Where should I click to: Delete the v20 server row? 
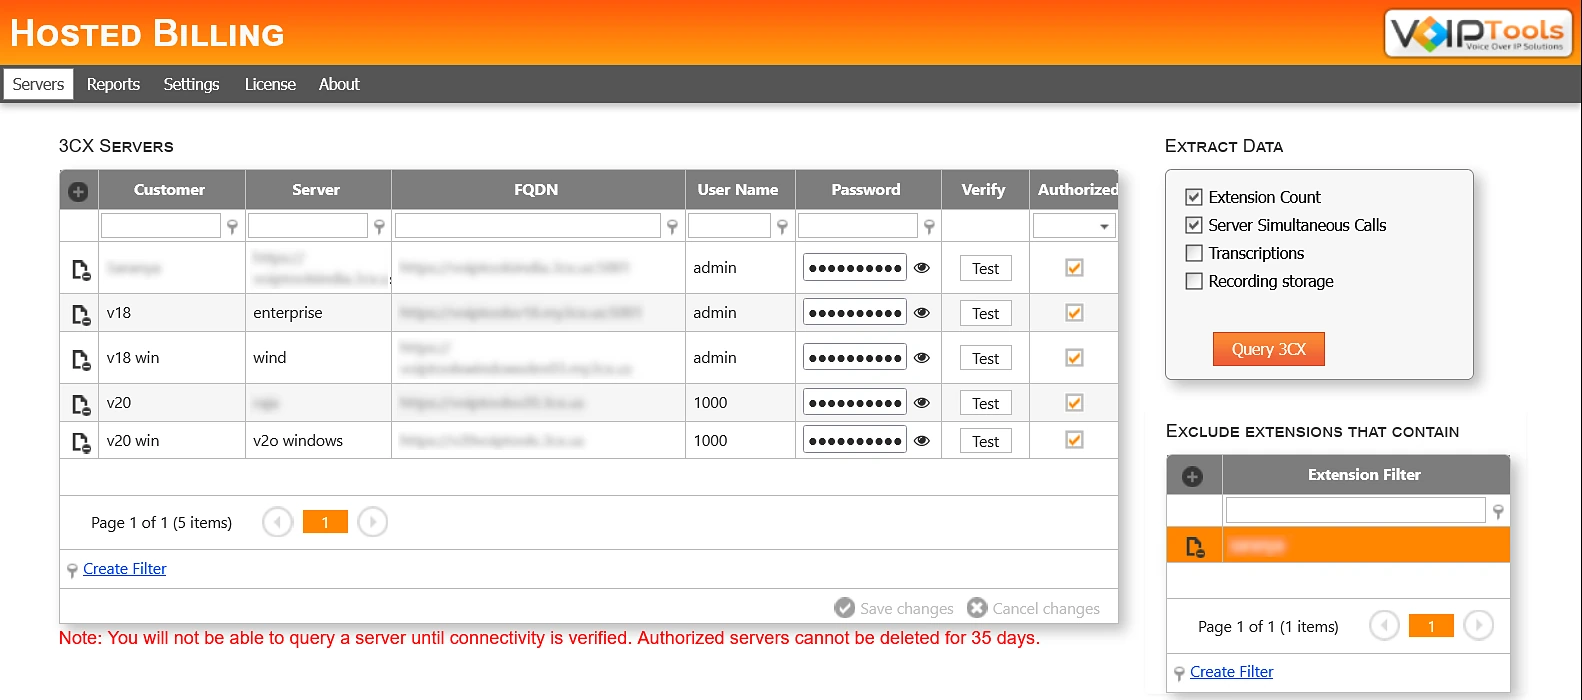(81, 404)
